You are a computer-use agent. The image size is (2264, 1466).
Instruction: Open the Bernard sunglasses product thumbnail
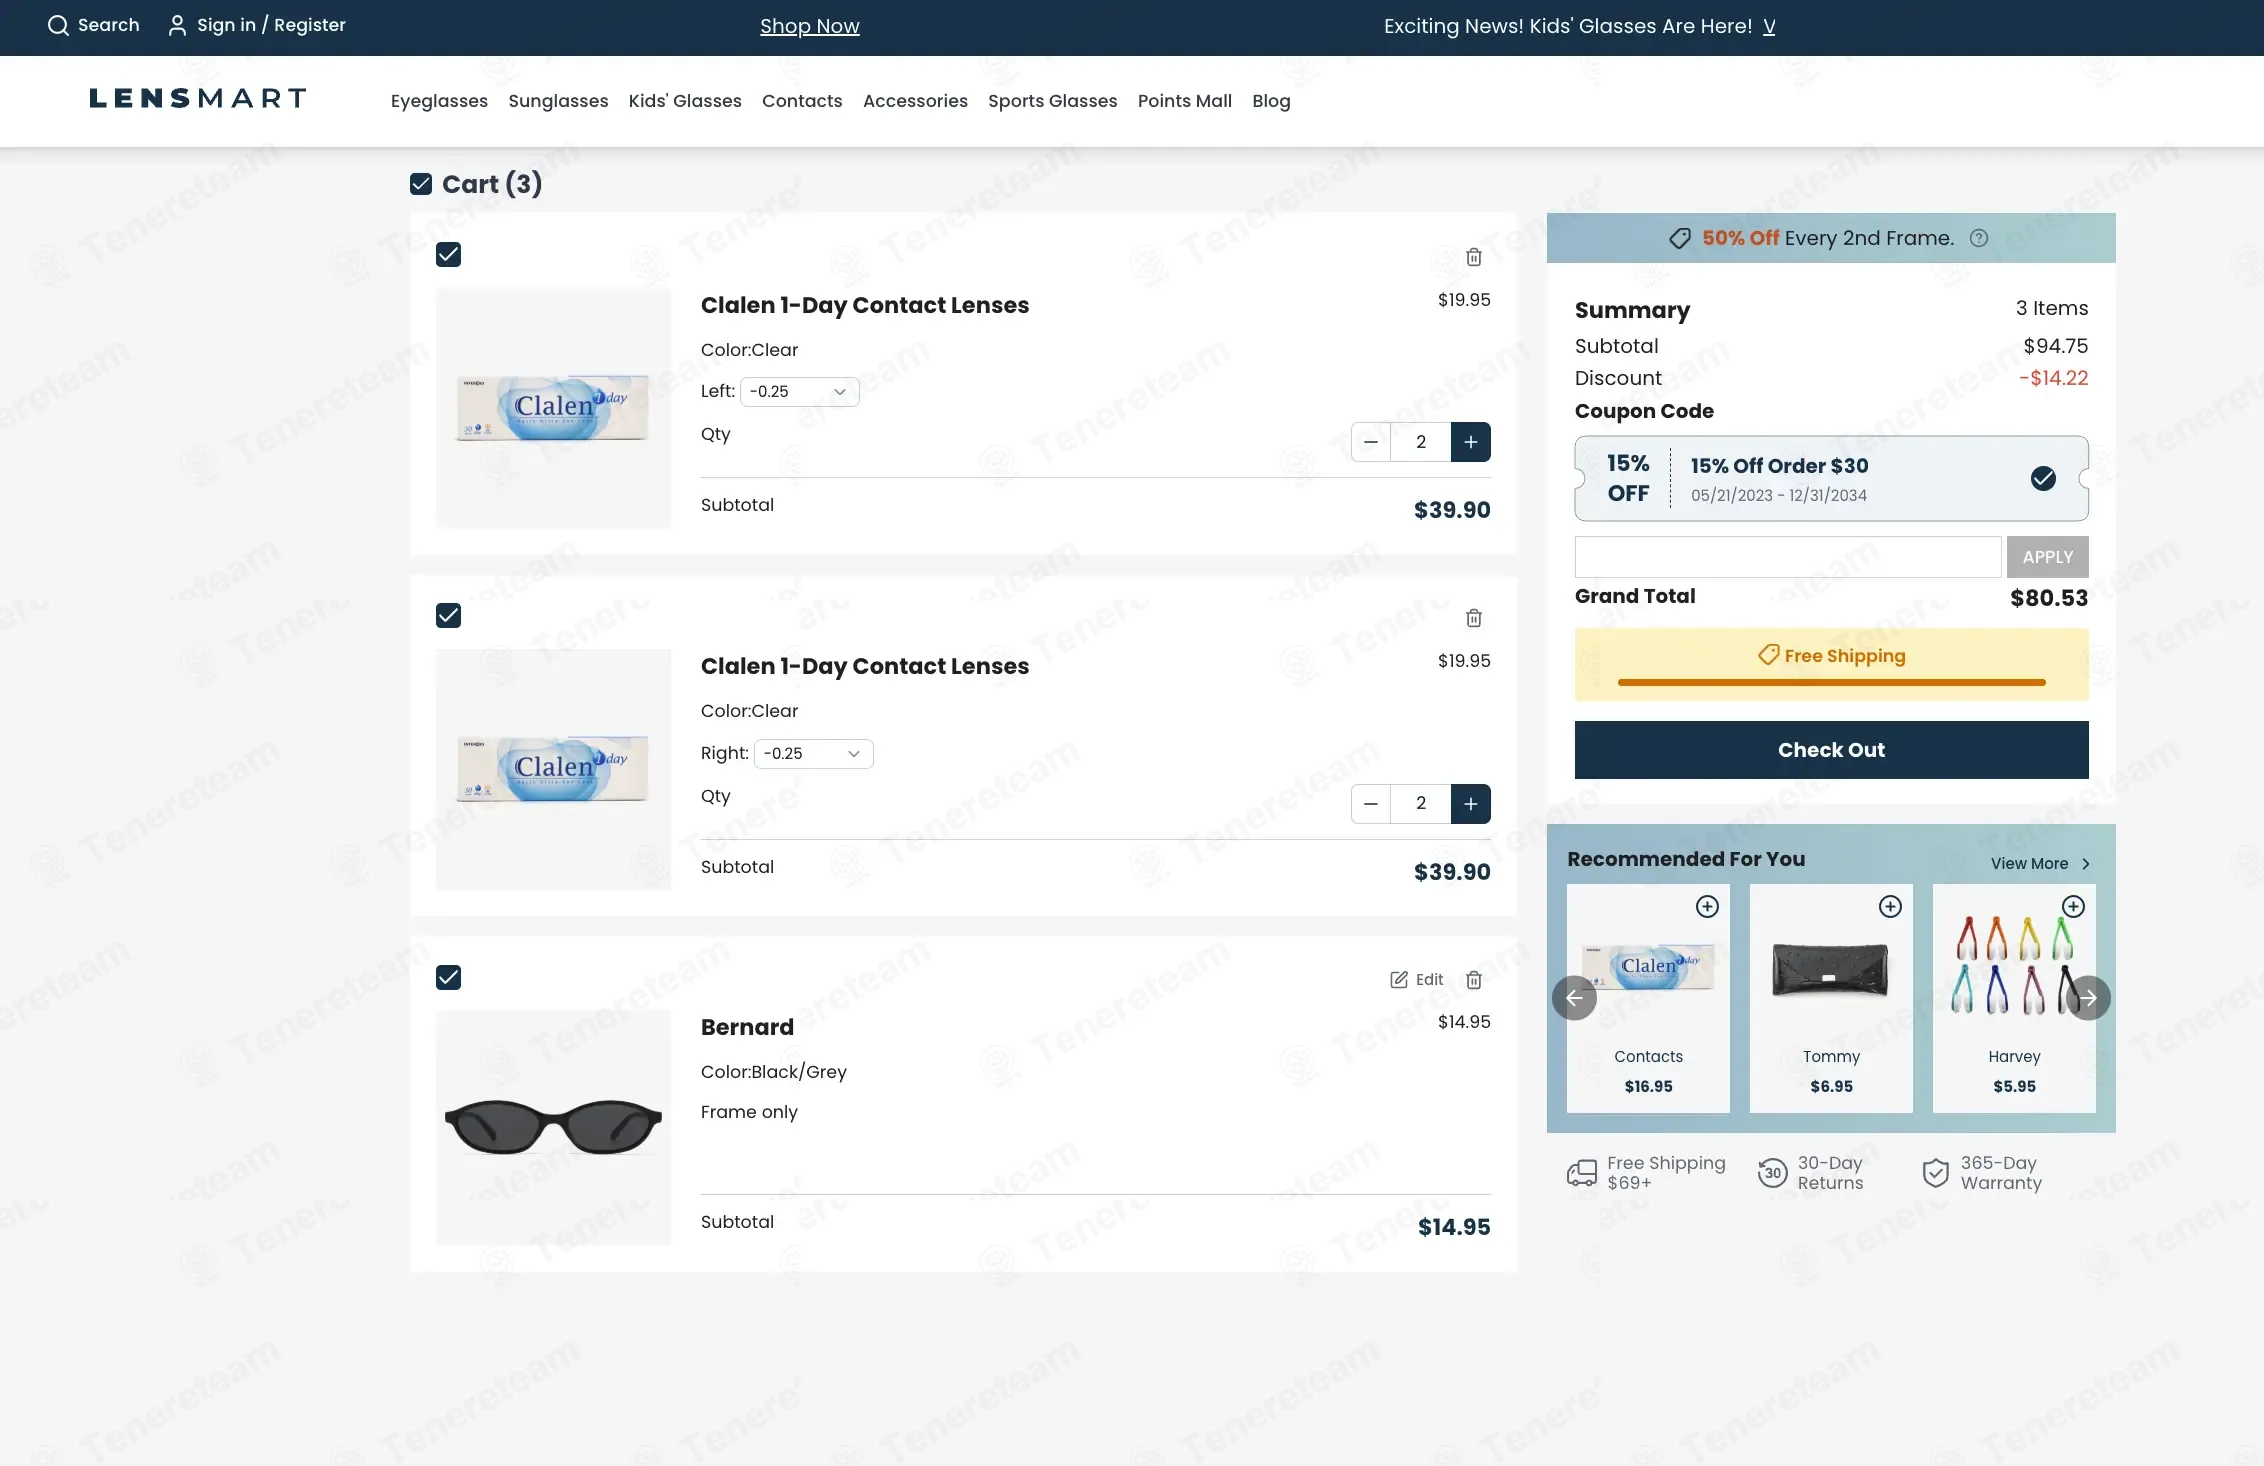click(553, 1127)
